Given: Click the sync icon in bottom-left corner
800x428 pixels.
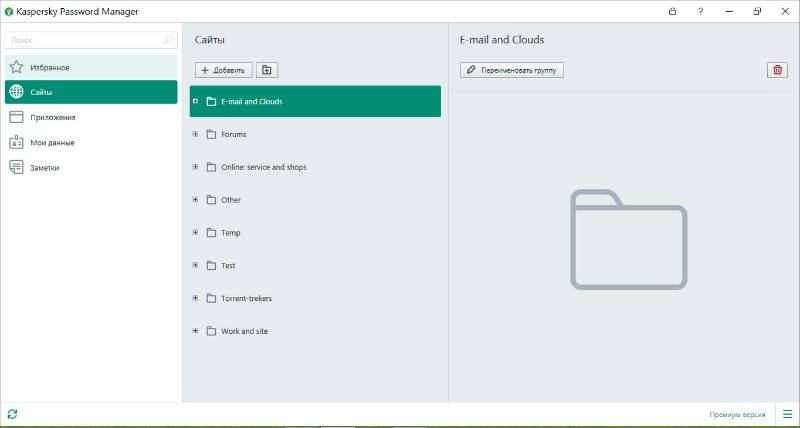Looking at the screenshot, I should click(12, 414).
